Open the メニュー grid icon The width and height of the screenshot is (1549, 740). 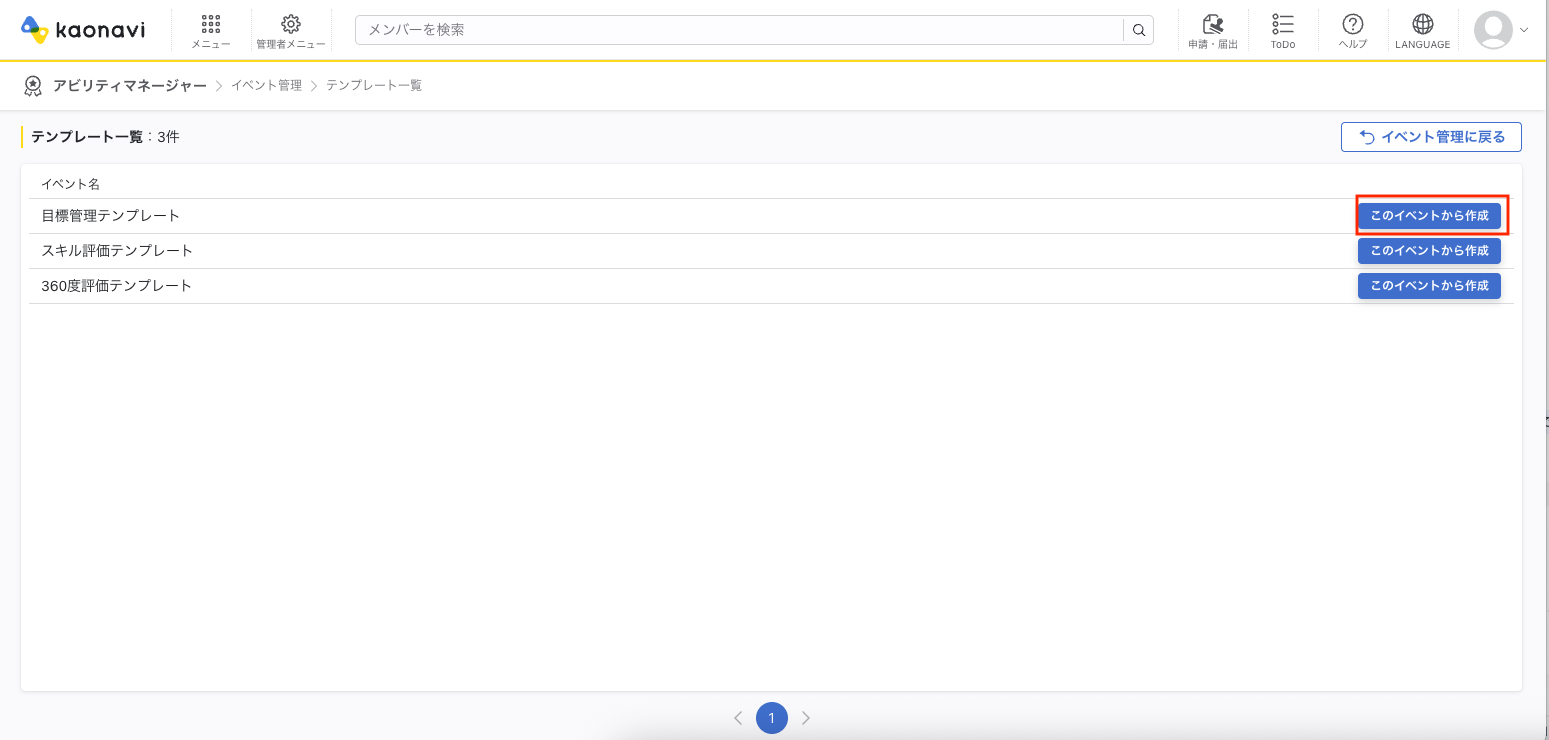pos(211,25)
